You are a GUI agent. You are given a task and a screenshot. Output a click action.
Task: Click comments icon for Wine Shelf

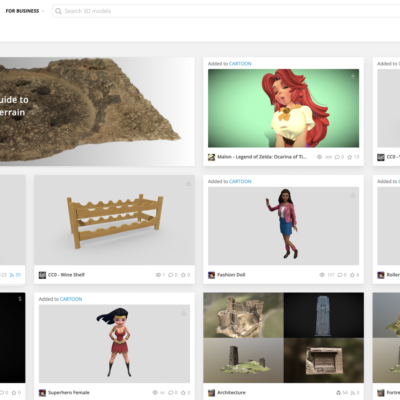coord(171,275)
